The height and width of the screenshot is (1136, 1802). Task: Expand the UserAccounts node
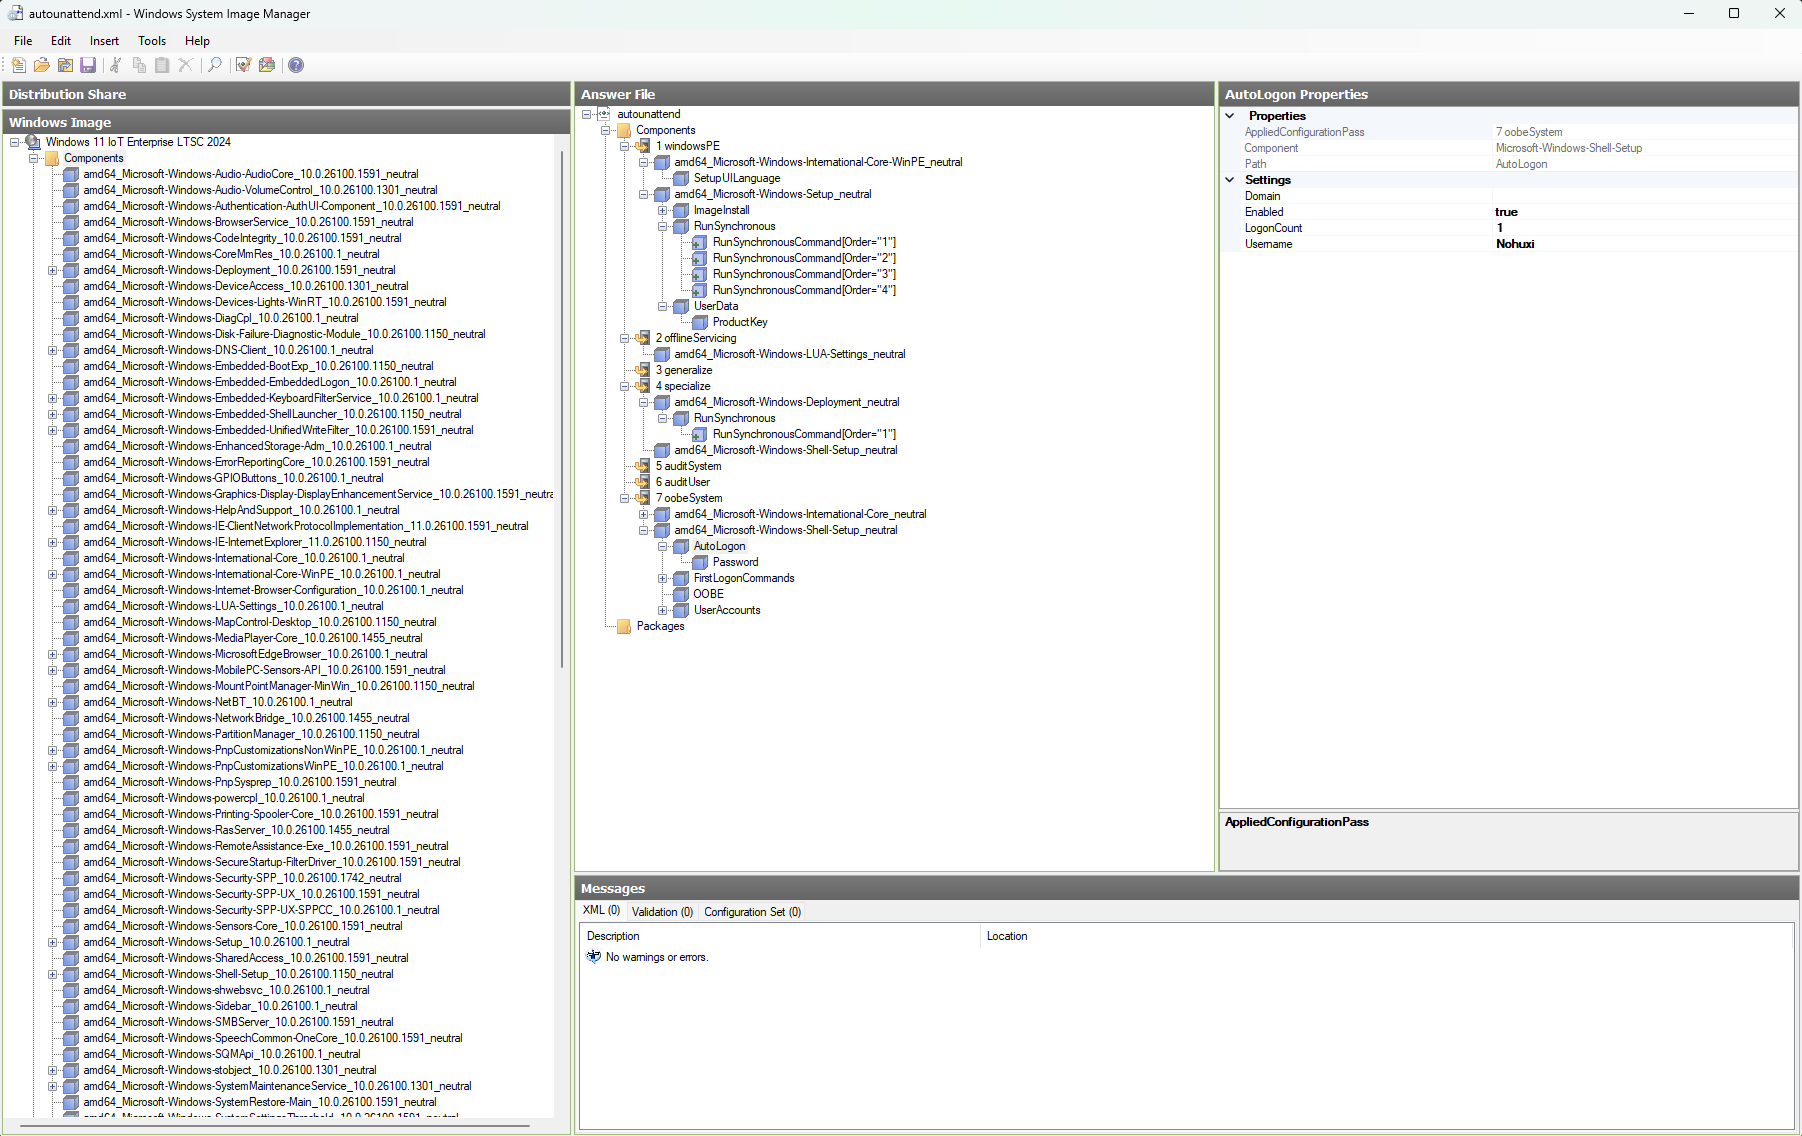click(662, 610)
